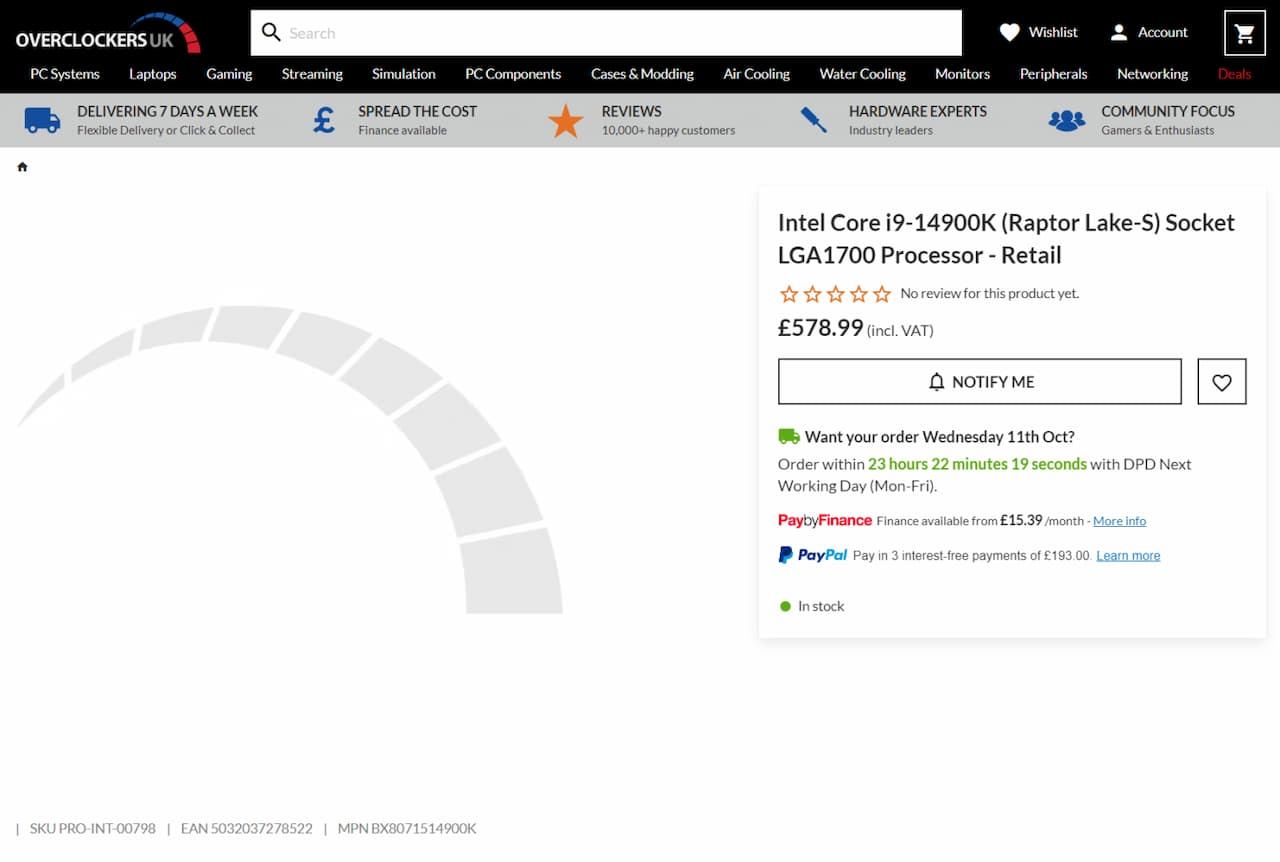Click the Overclockers UK logo
The width and height of the screenshot is (1280, 862).
pyautogui.click(x=108, y=33)
